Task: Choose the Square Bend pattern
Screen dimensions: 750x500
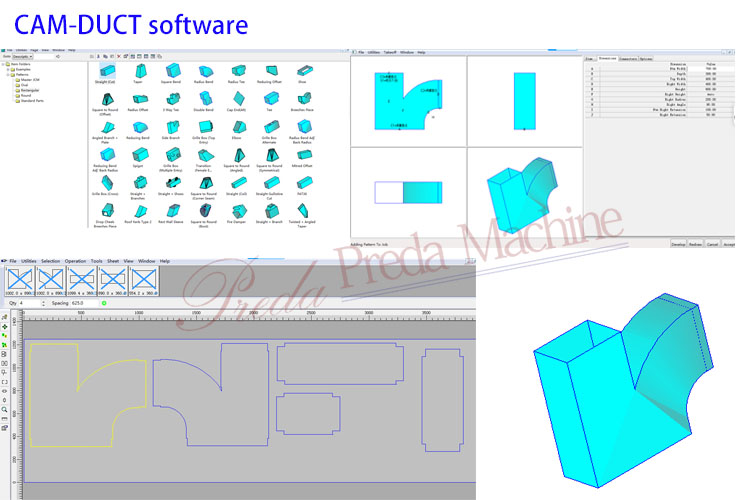Action: tap(172, 71)
